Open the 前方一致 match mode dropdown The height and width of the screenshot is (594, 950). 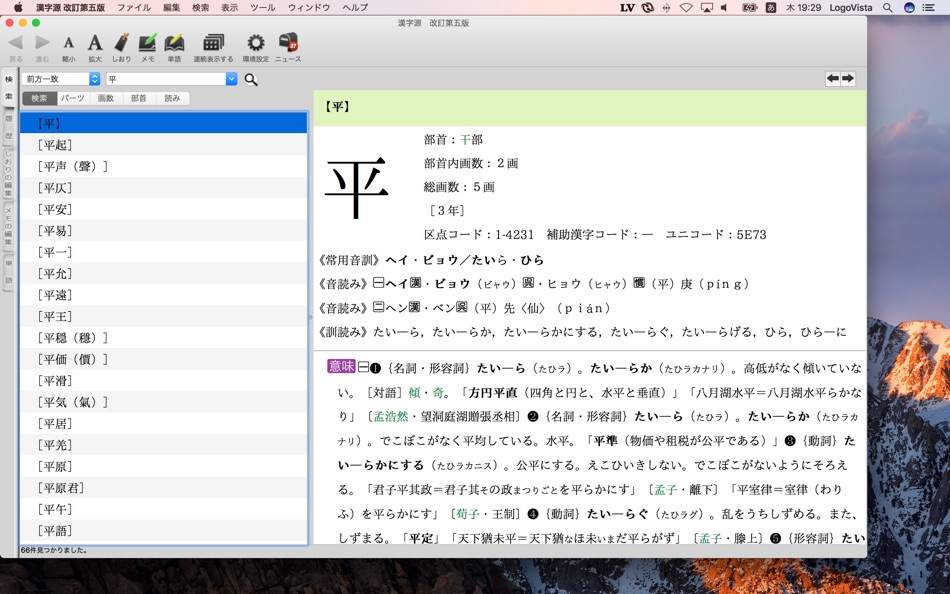(x=61, y=79)
